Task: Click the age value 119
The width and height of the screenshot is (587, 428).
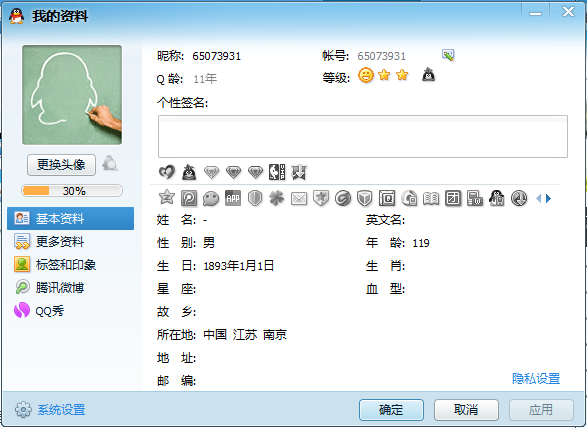Action: coord(421,243)
